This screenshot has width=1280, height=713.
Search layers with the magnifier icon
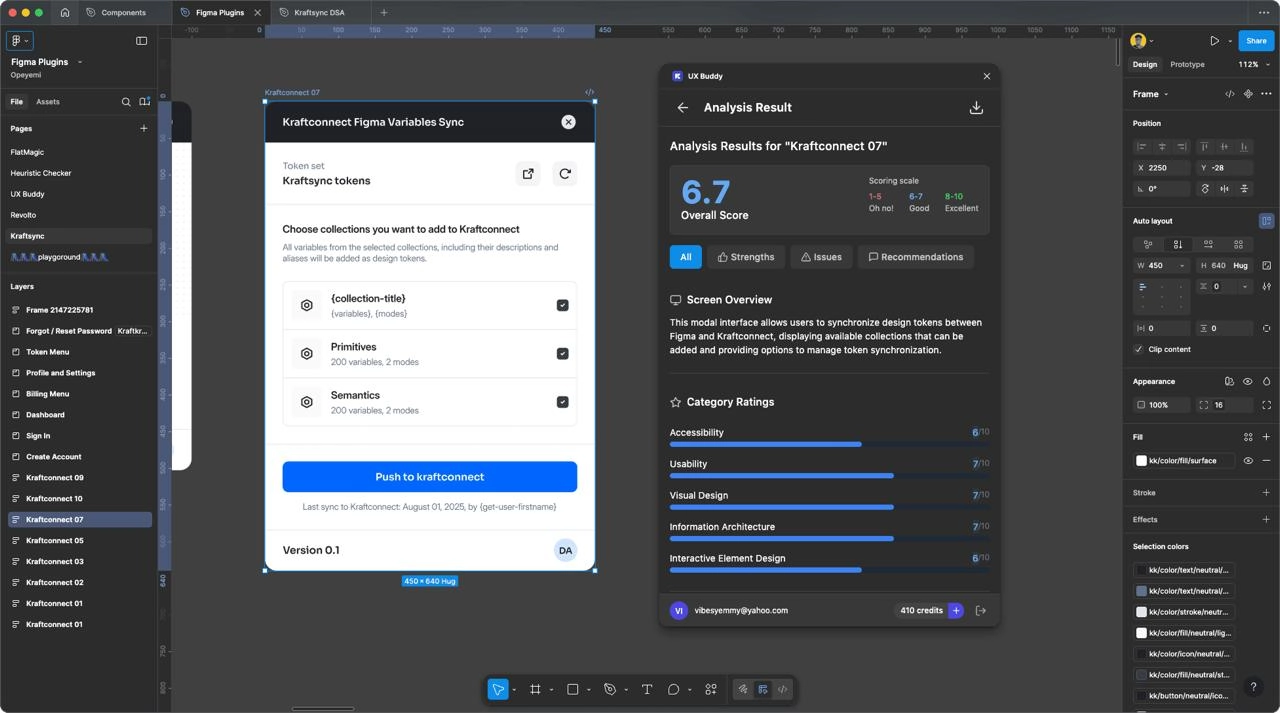point(126,102)
